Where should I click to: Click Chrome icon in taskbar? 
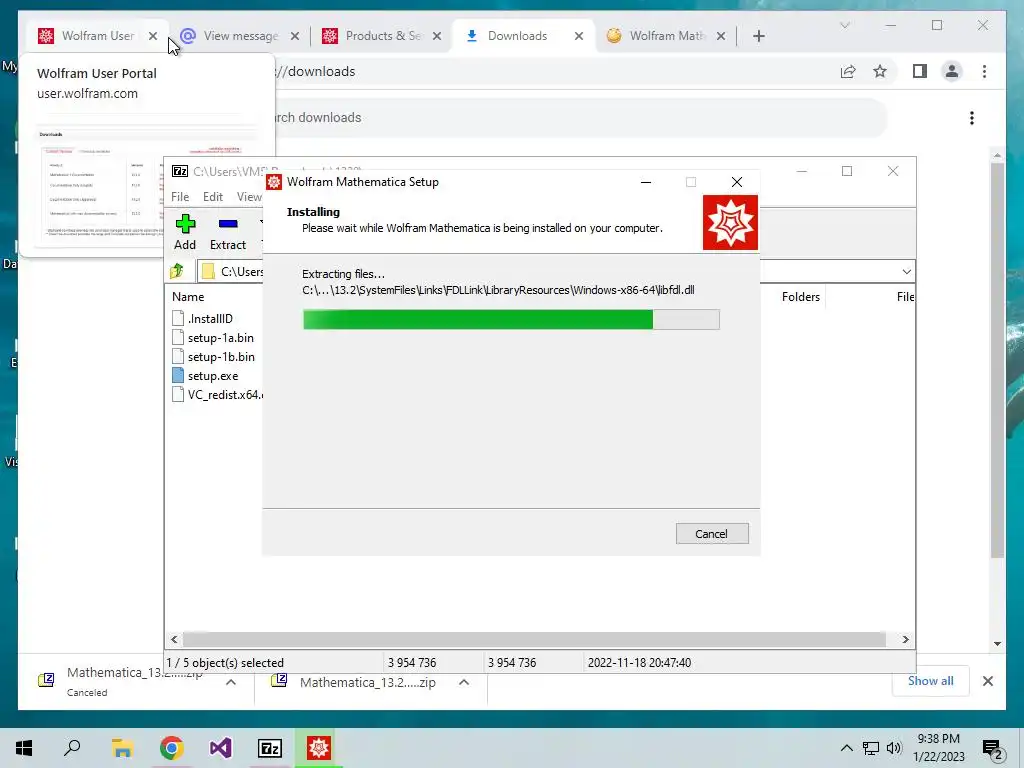[x=171, y=748]
